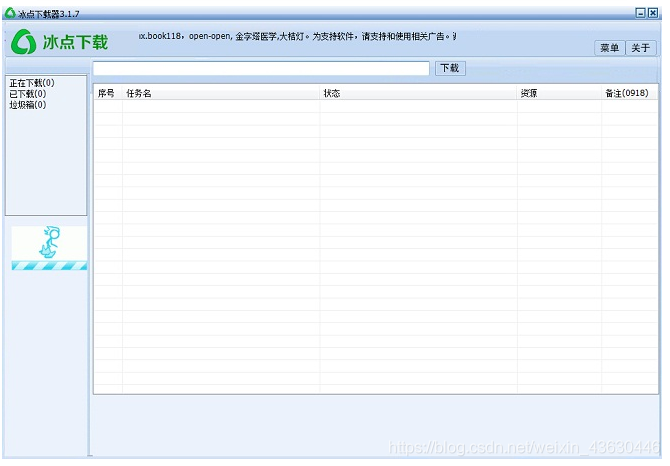Screen dimensions: 670x466
Task: Click the small title bar app icon
Action: (10, 13)
